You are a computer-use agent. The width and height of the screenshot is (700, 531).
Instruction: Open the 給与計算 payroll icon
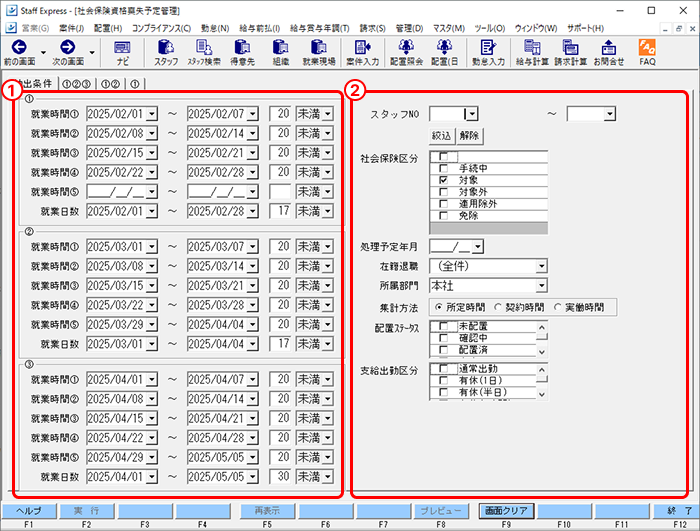click(x=532, y=53)
